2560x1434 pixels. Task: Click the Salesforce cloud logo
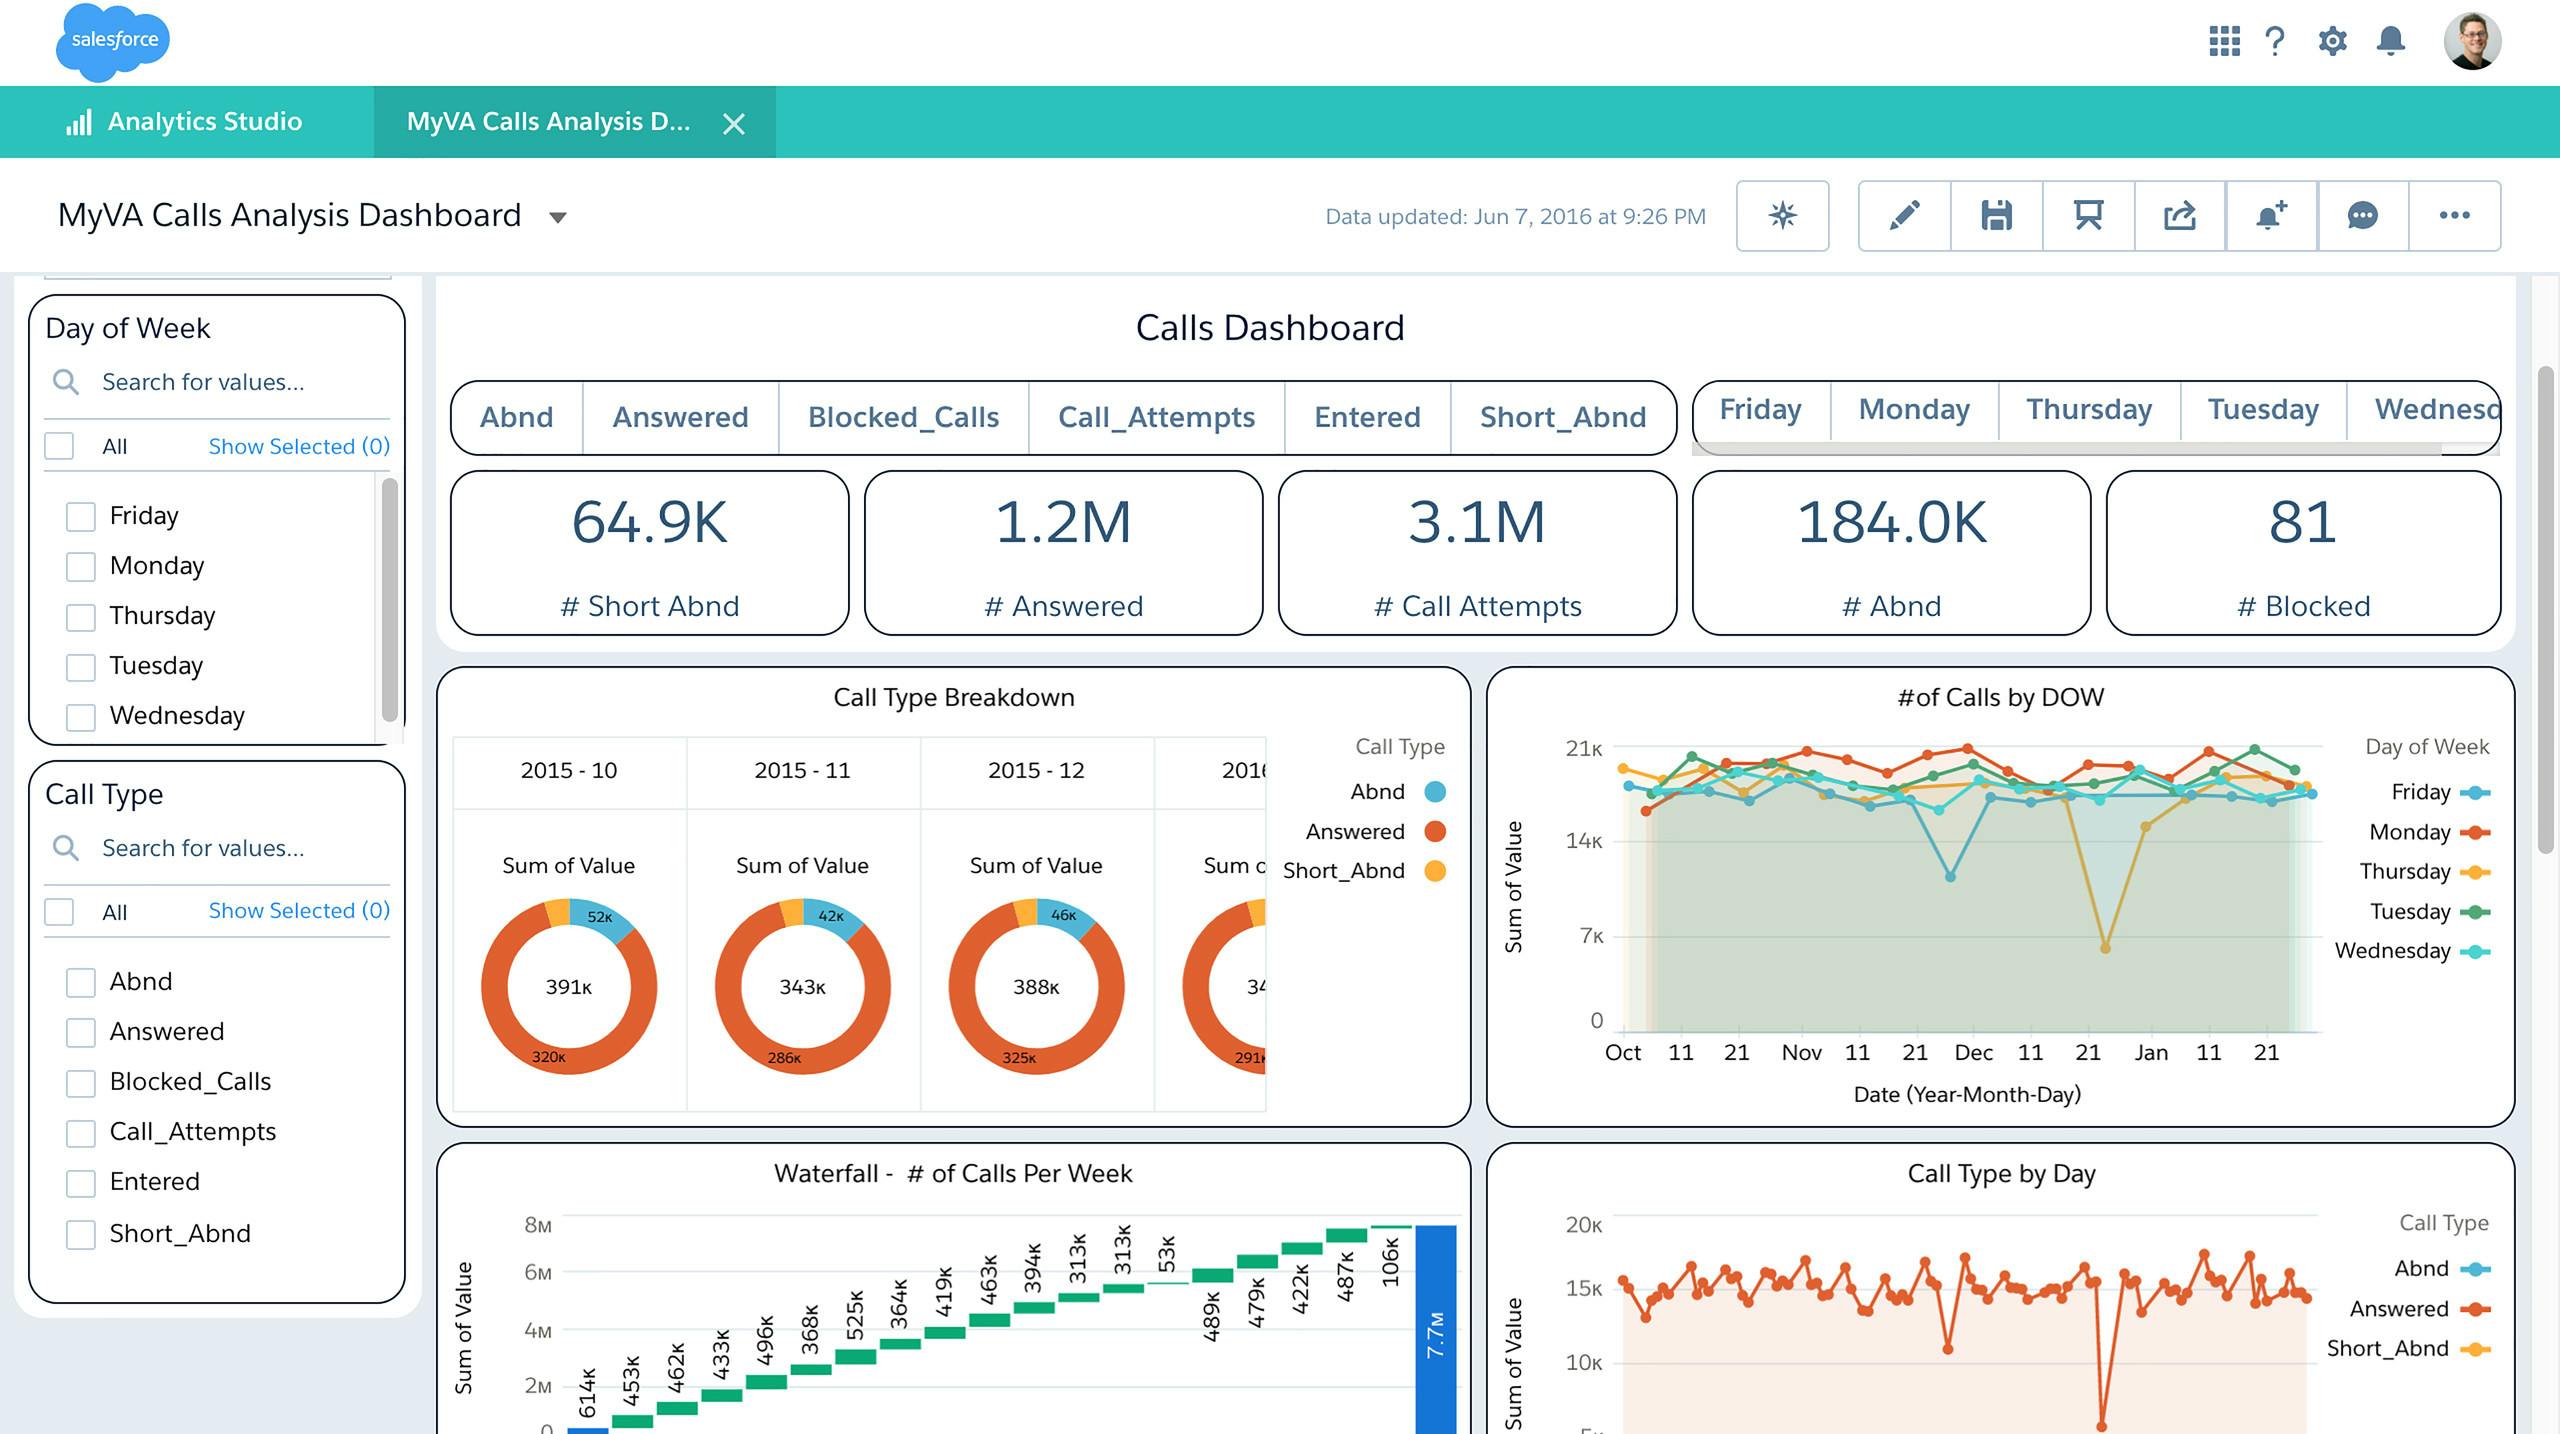pos(112,41)
